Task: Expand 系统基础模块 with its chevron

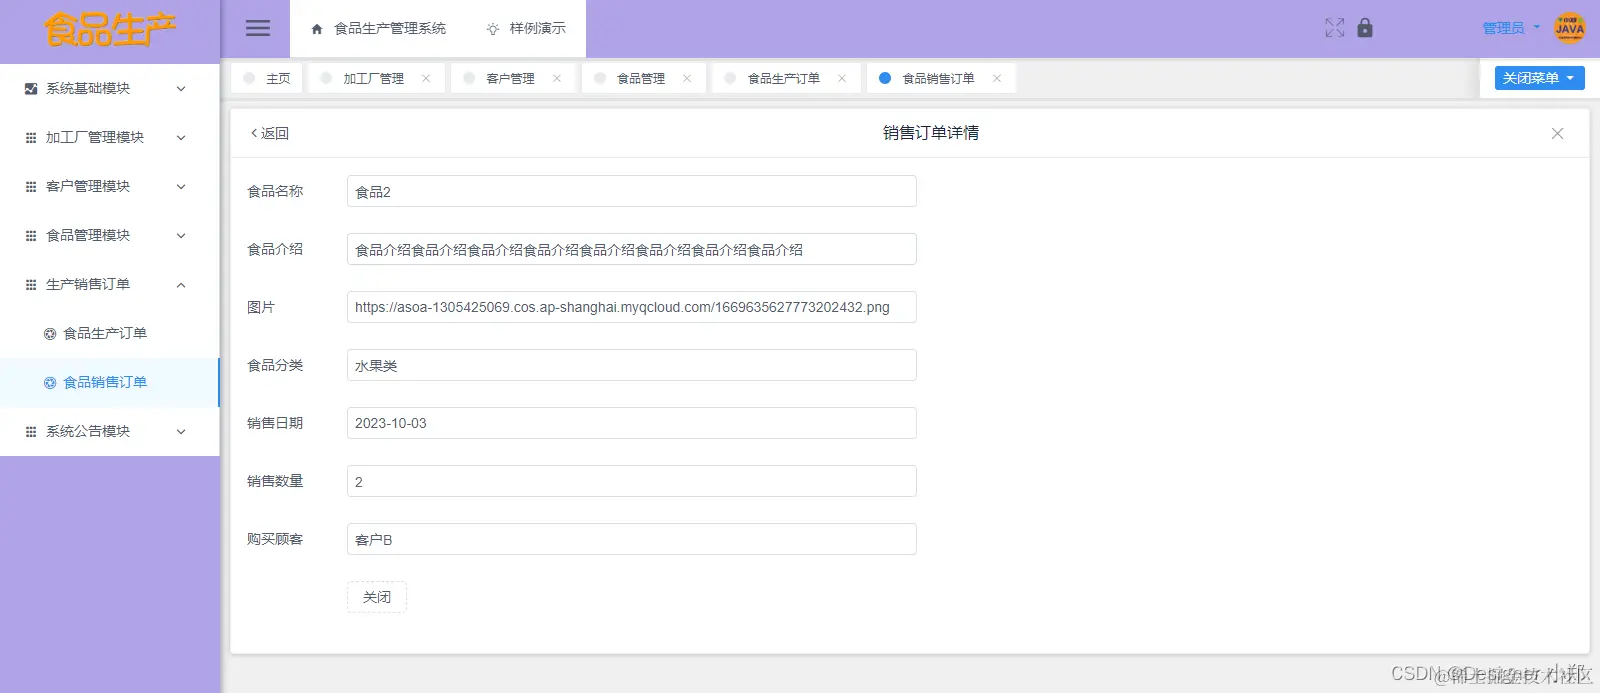Action: [181, 89]
